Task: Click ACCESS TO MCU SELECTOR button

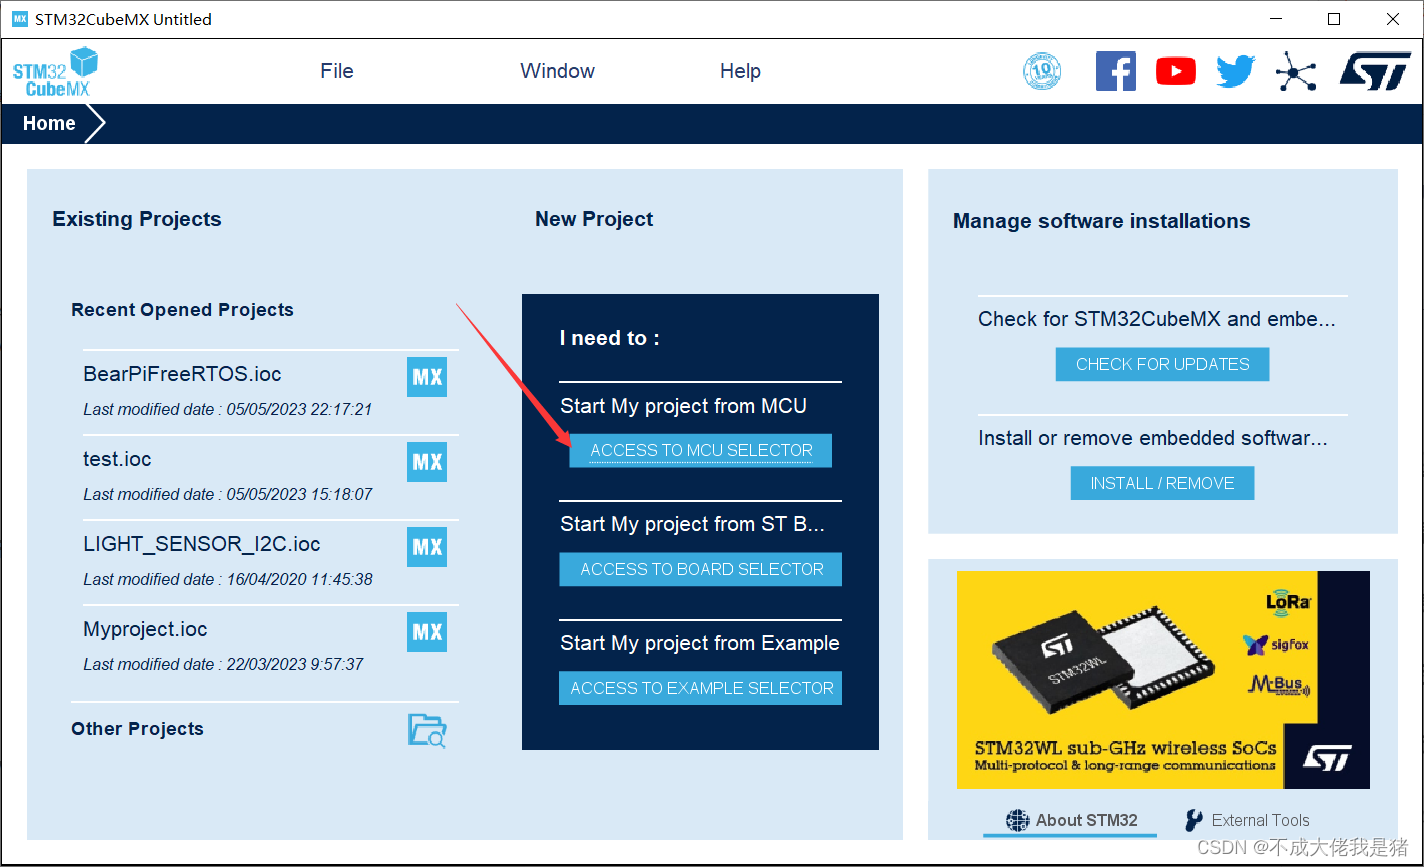Action: tap(701, 450)
